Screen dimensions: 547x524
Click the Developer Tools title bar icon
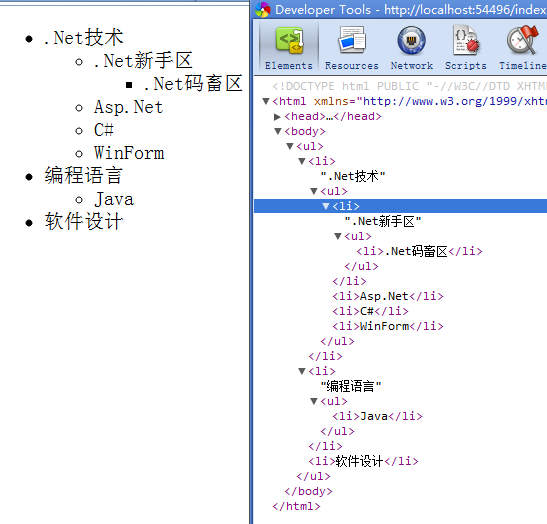[263, 10]
